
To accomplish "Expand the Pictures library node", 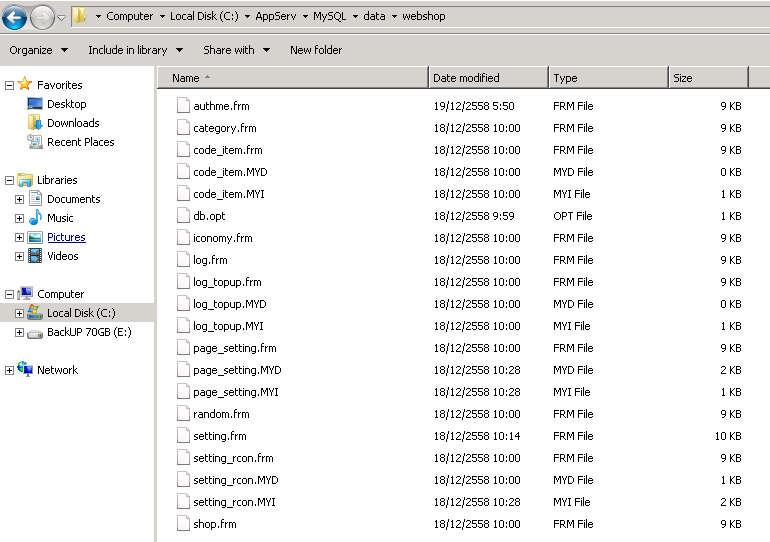I will (x=19, y=238).
